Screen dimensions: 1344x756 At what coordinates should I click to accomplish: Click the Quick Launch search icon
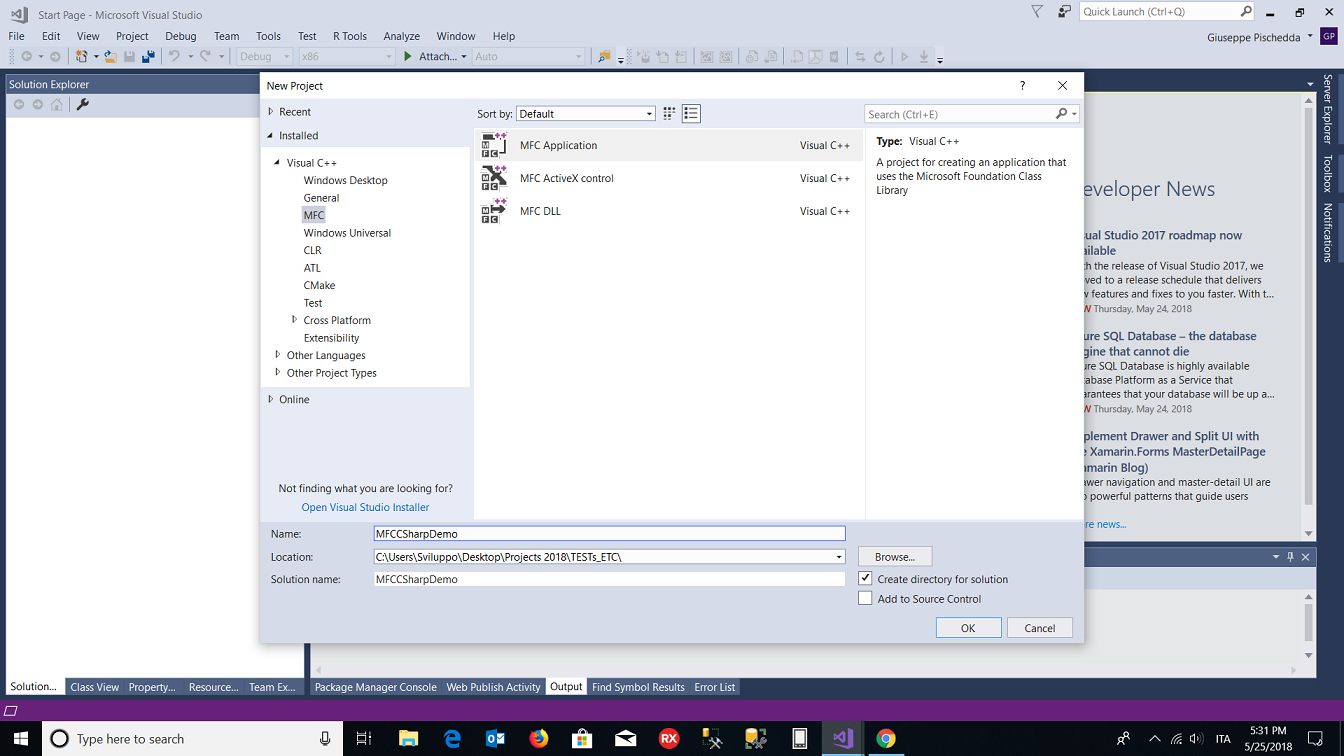click(x=1246, y=12)
